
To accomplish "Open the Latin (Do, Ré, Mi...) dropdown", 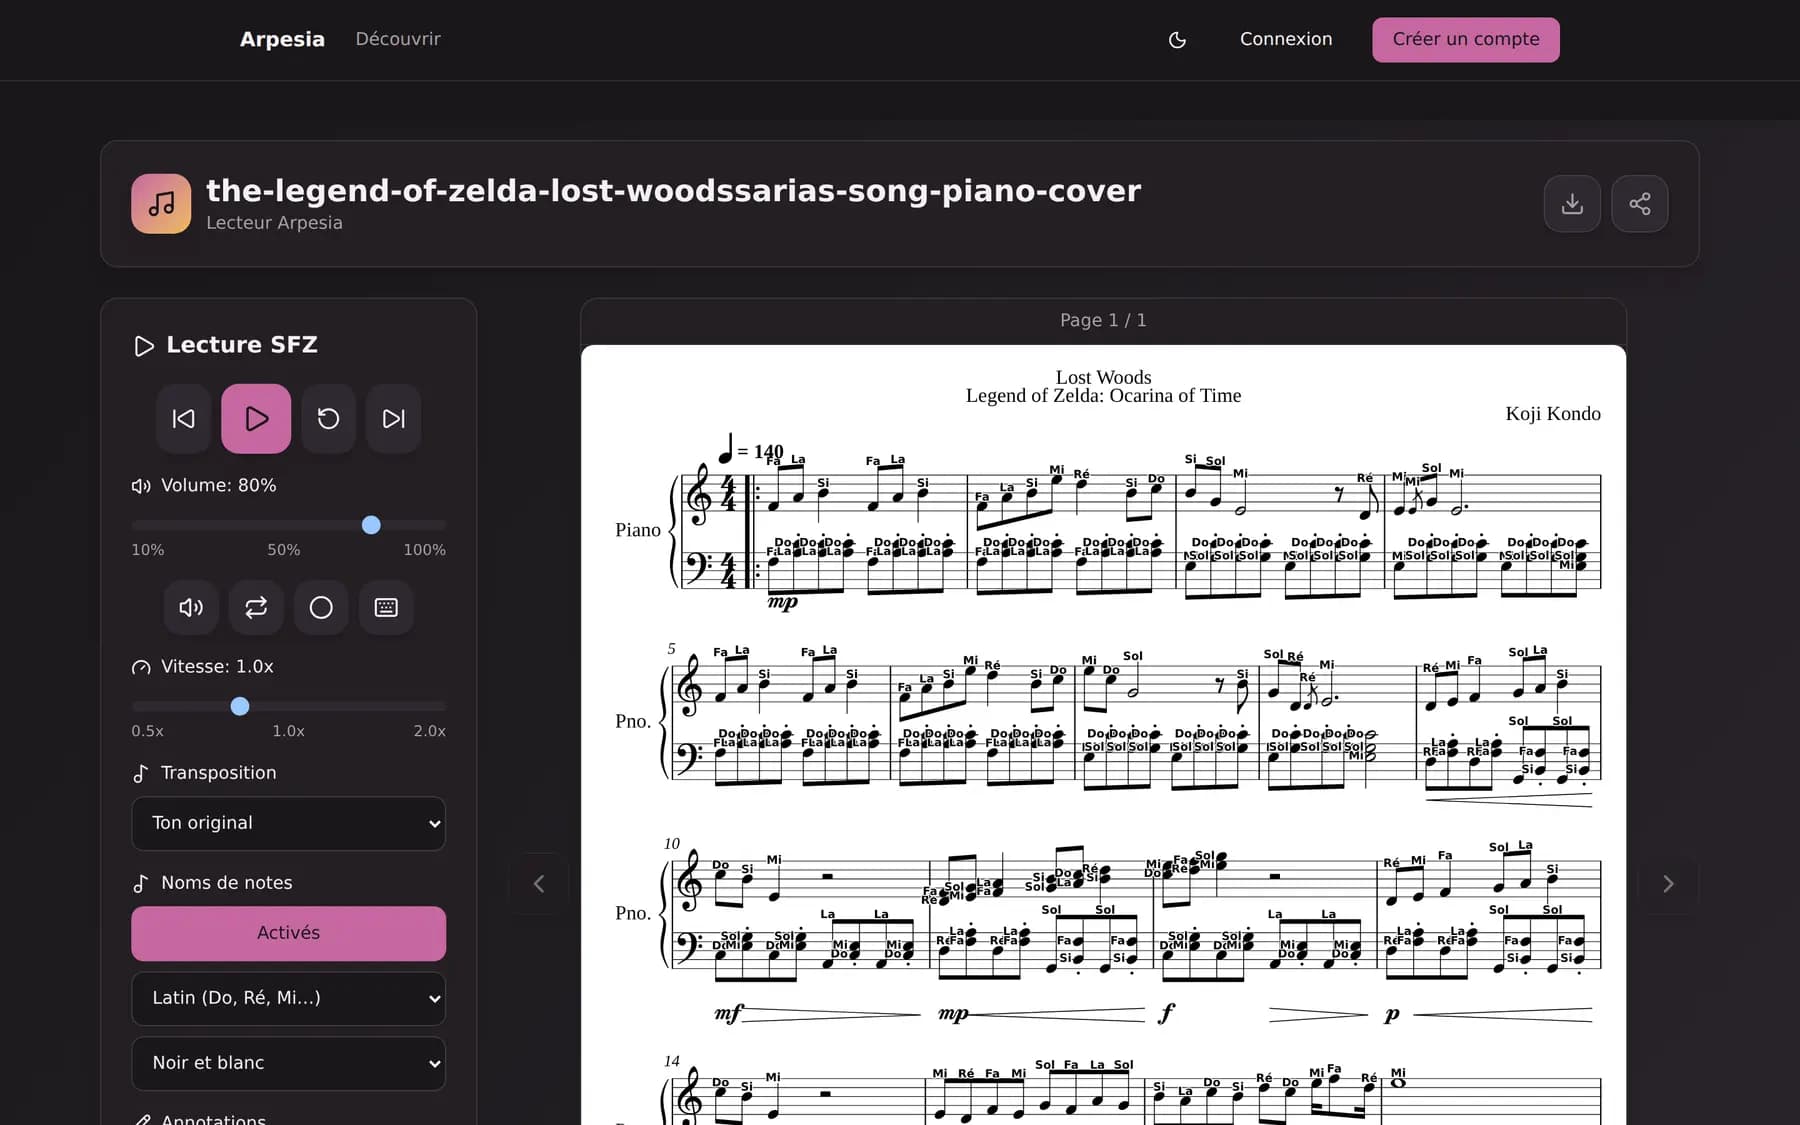I will pos(288,998).
